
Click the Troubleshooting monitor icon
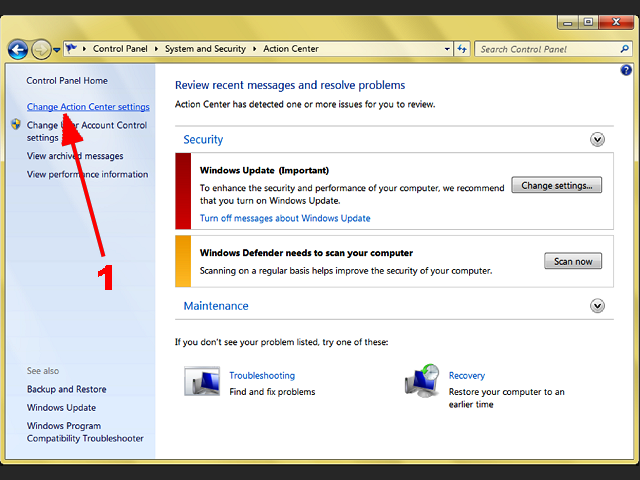click(x=202, y=381)
